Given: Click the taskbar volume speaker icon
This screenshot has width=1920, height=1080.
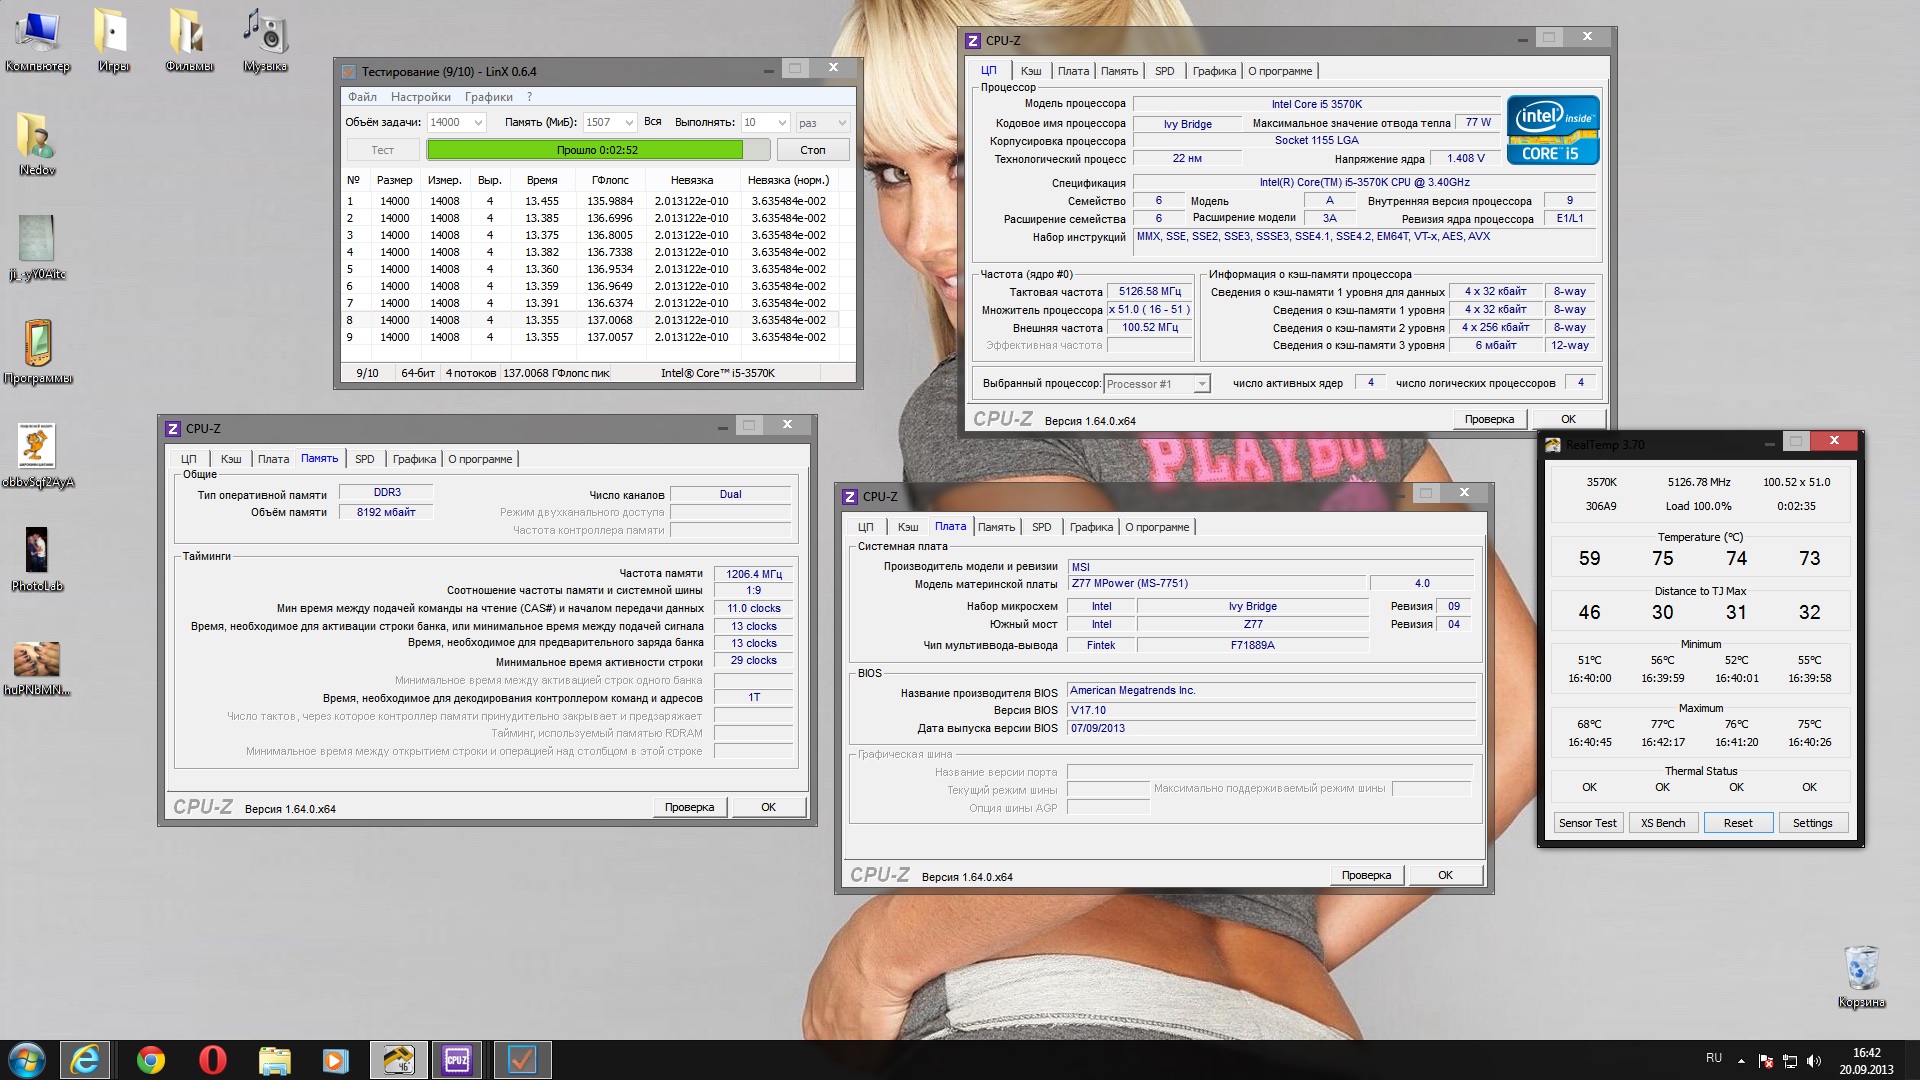Looking at the screenshot, I should (1814, 1061).
